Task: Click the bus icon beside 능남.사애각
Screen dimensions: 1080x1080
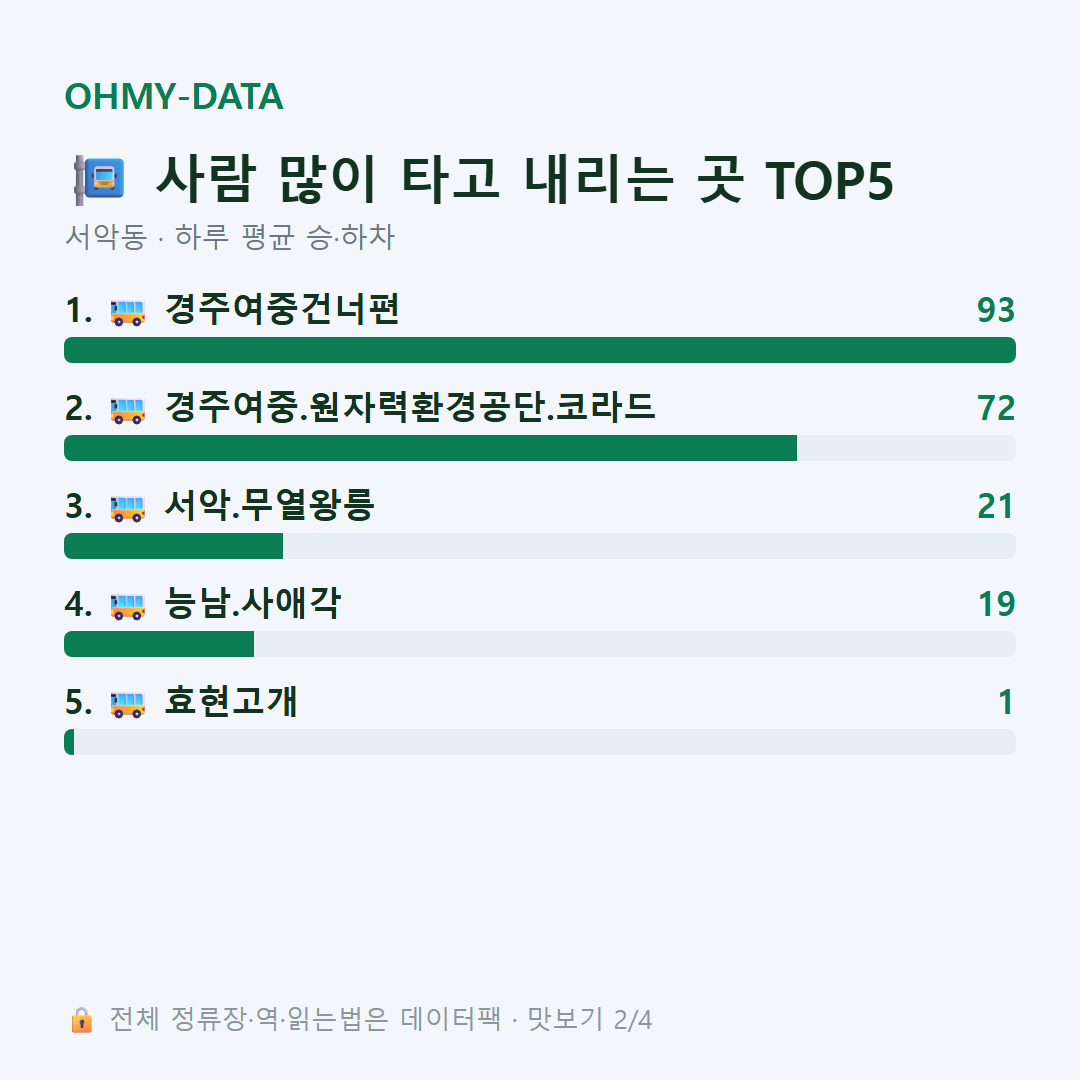Action: 128,606
